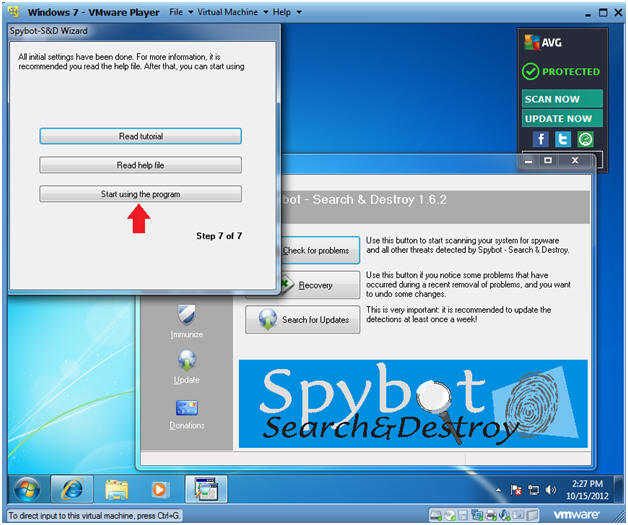The image size is (628, 525).
Task: Open Windows Media Player from taskbar
Action: tap(159, 489)
